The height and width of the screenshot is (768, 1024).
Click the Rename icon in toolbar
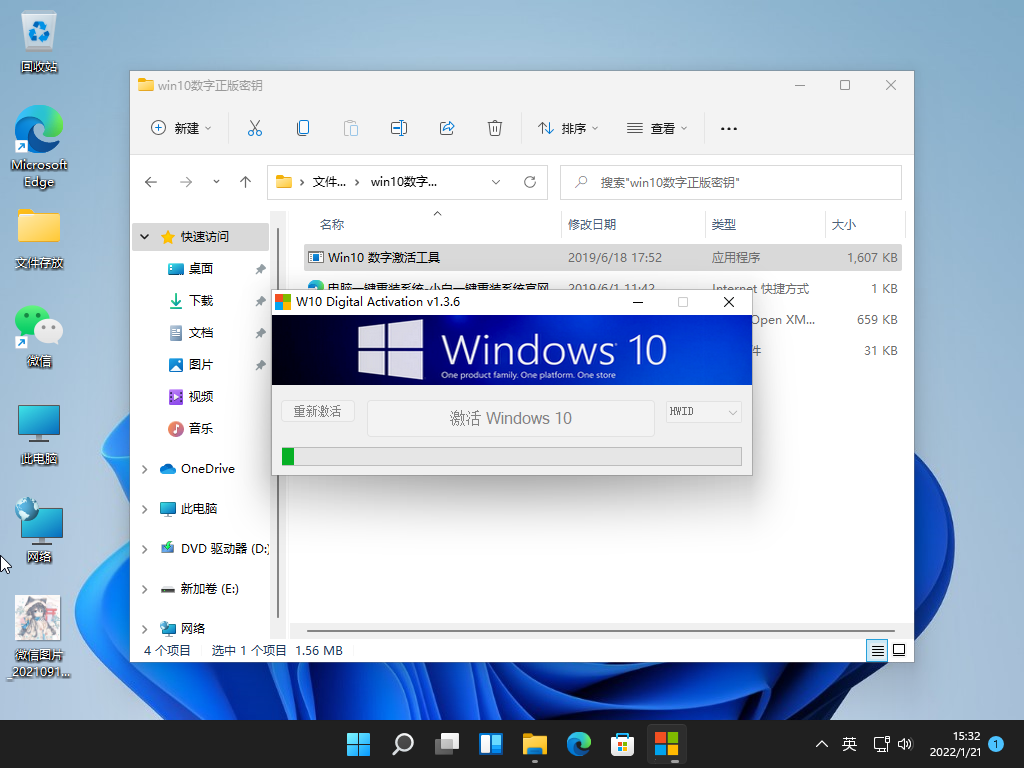[x=398, y=128]
